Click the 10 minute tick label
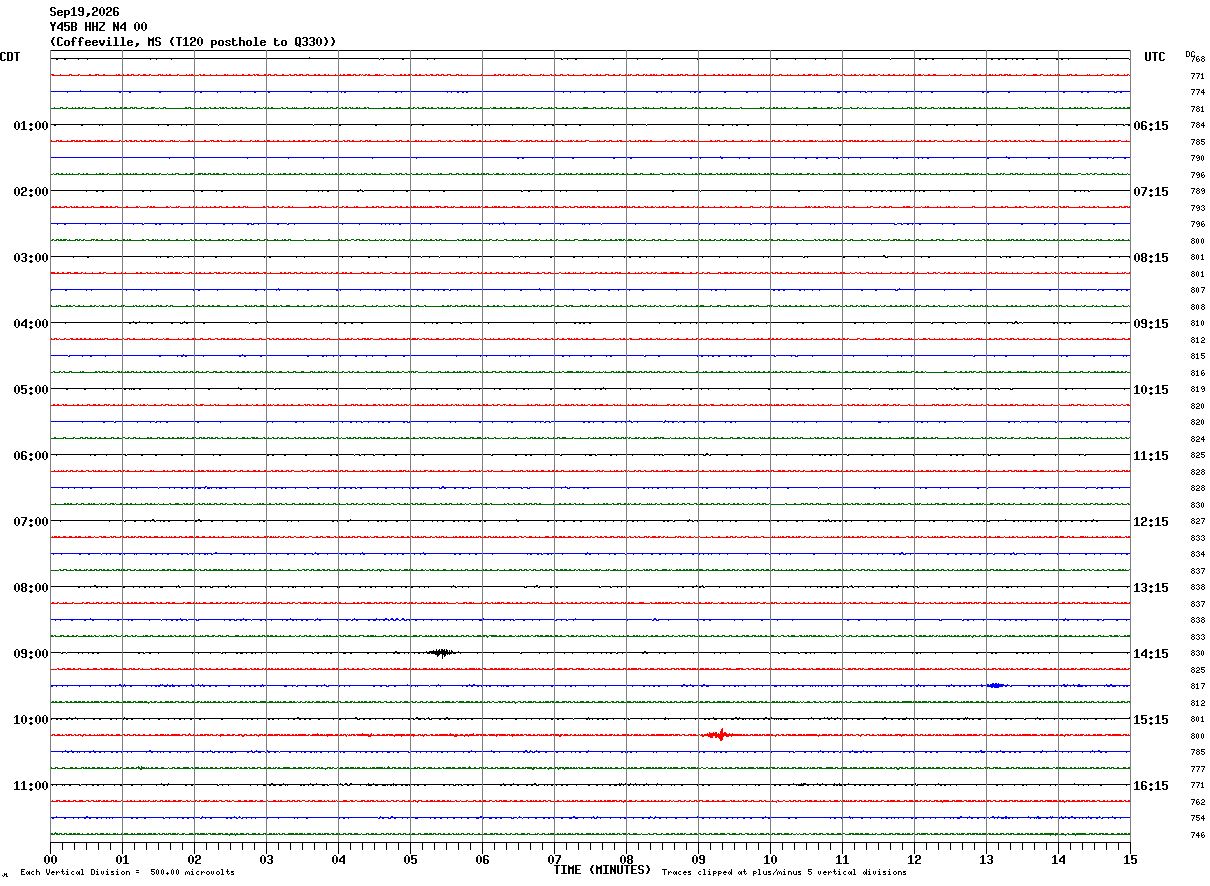Image resolution: width=1210 pixels, height=886 pixels. [x=770, y=859]
